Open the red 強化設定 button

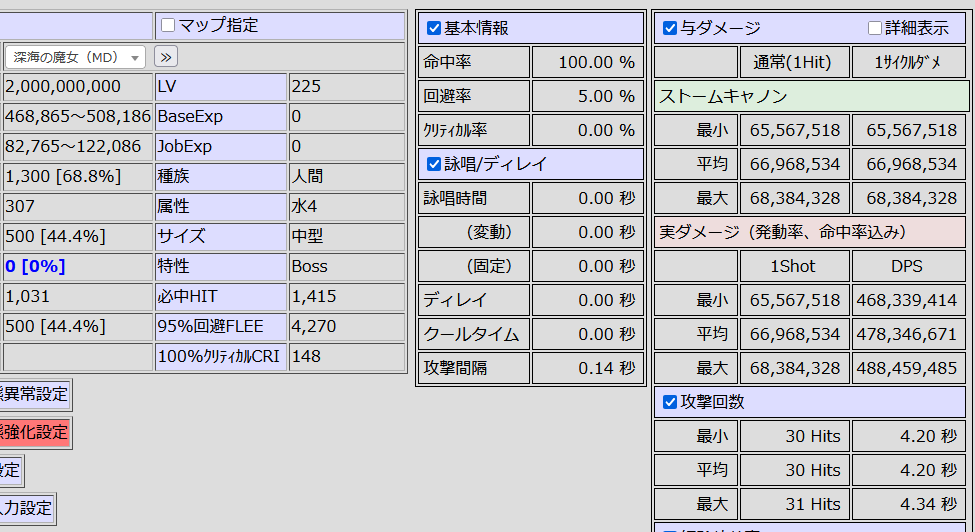click(x=34, y=433)
